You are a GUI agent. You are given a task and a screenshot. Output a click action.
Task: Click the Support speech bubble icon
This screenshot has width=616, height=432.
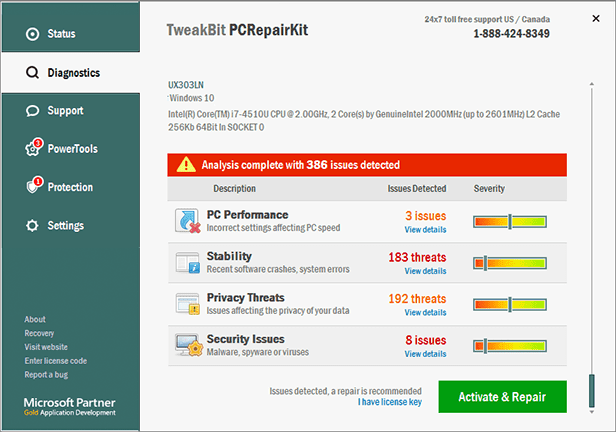click(x=32, y=111)
